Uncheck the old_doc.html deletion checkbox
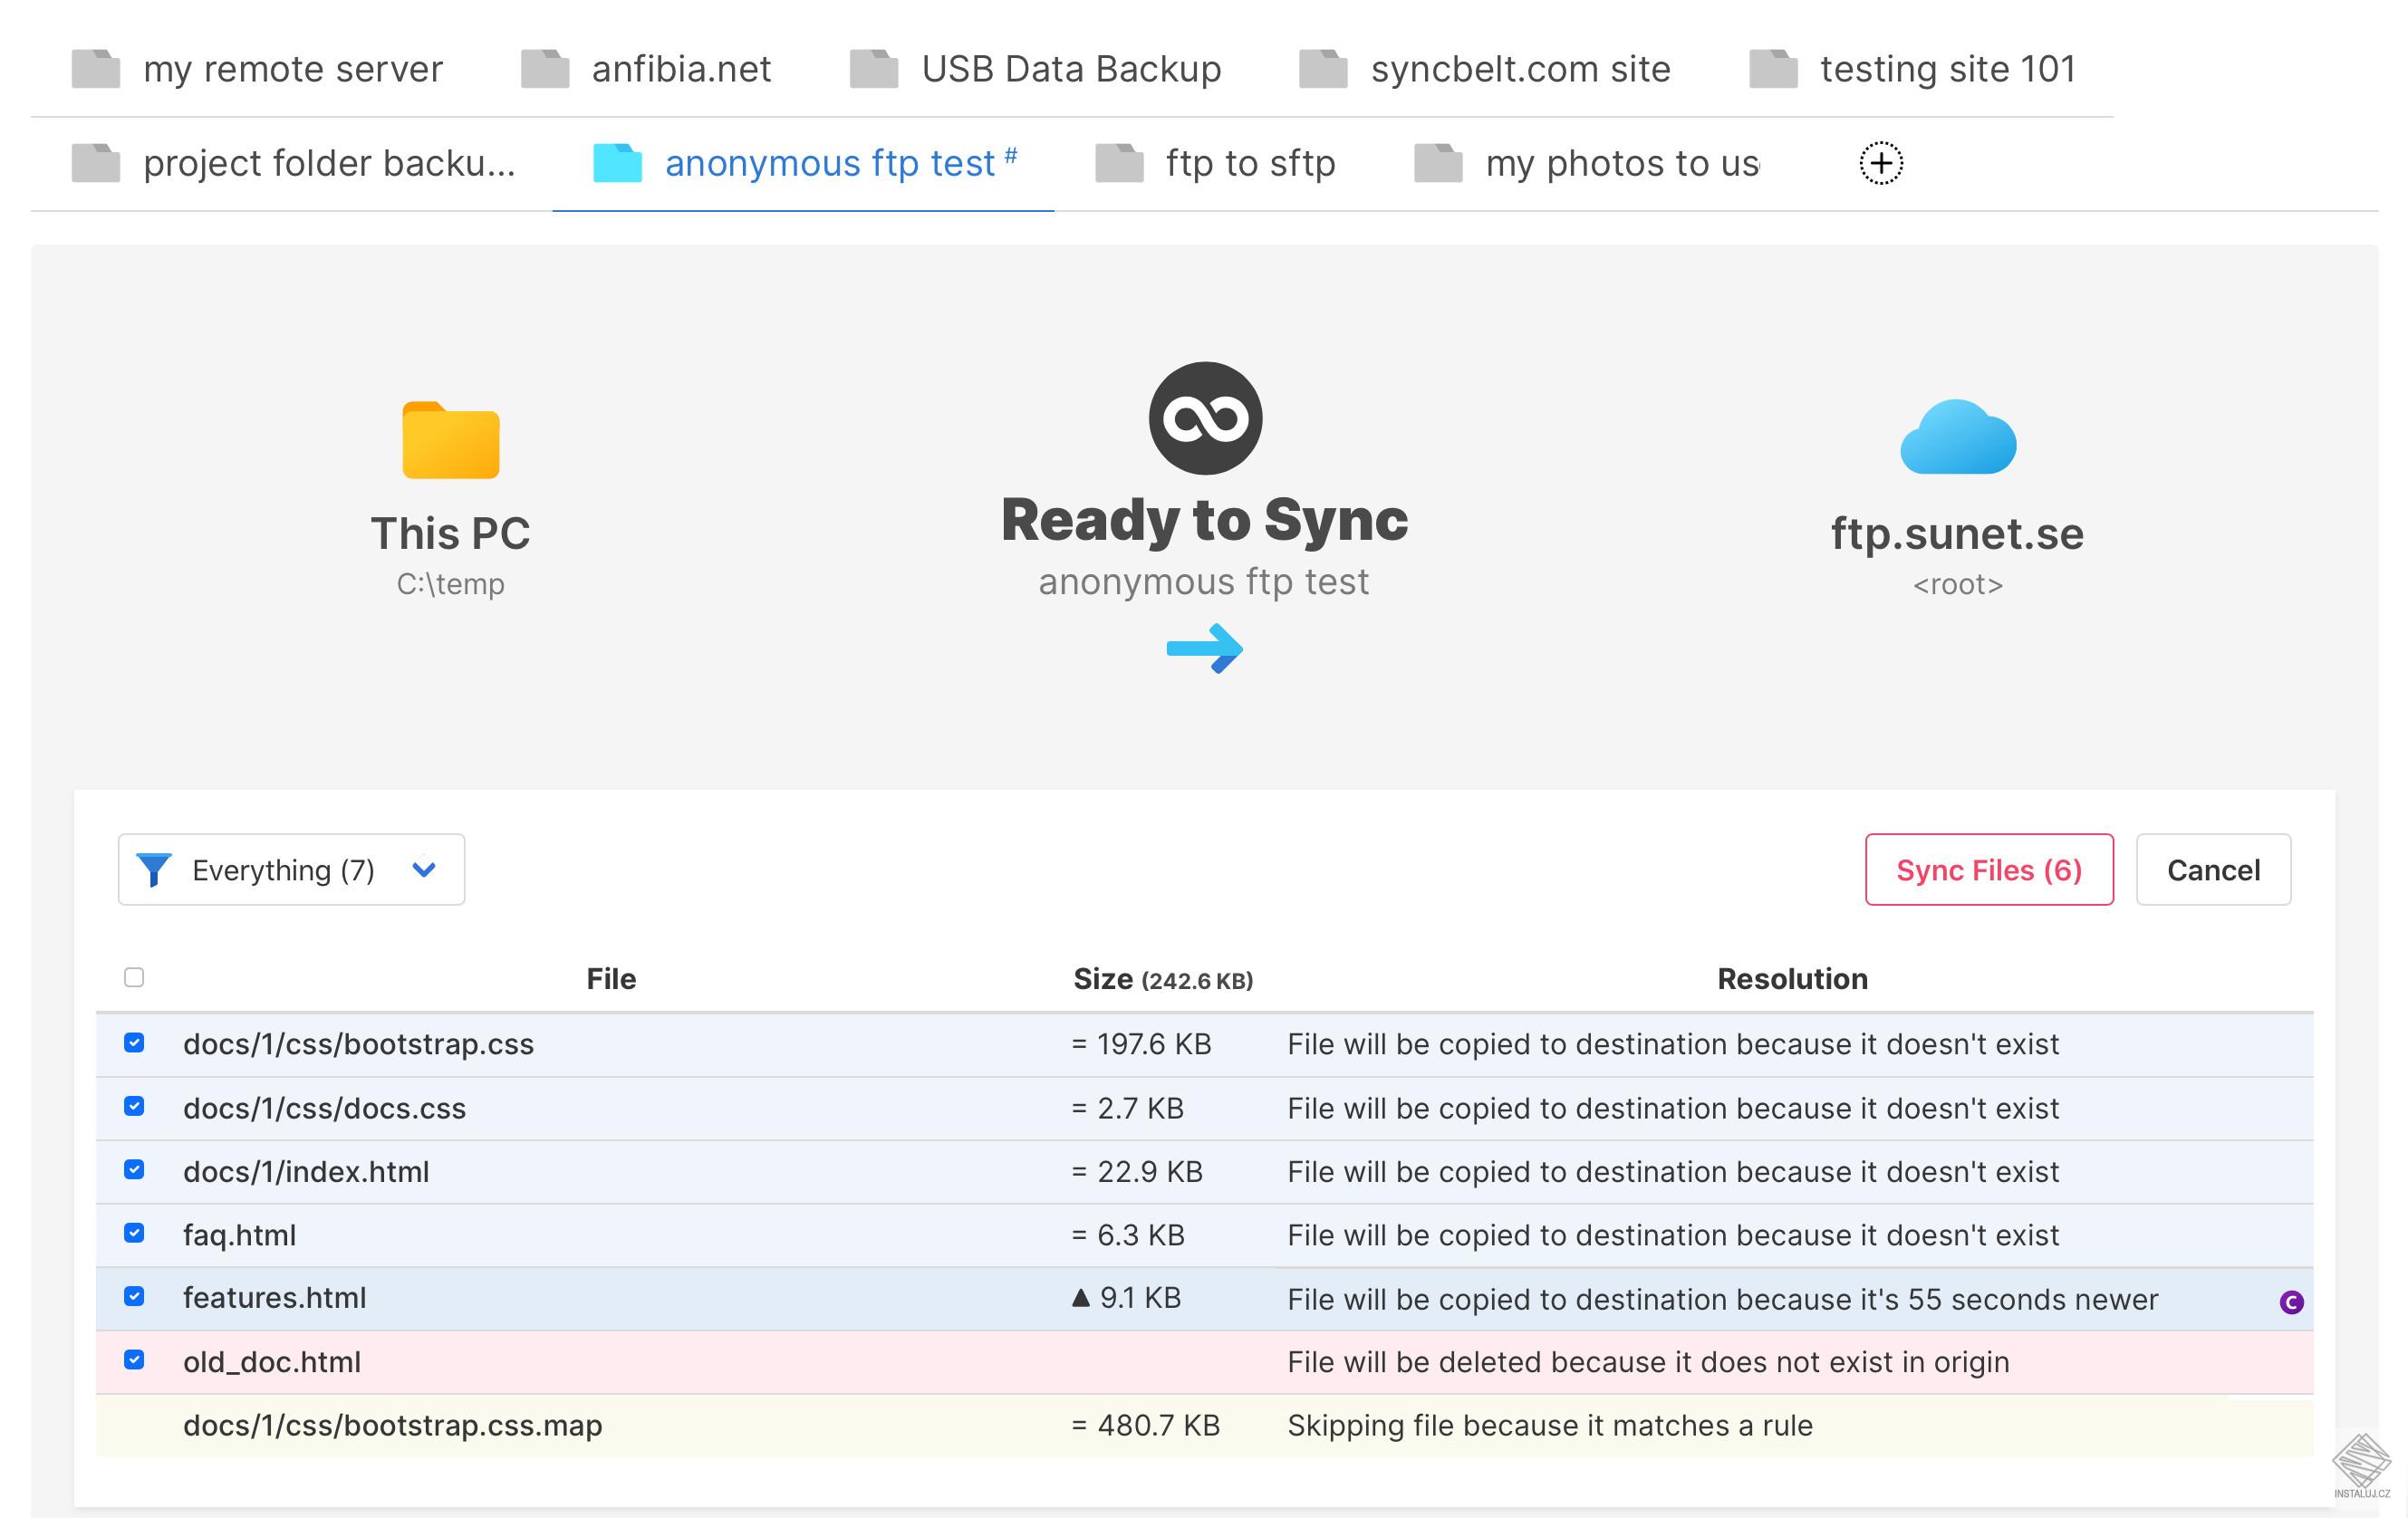Viewport: 2408px width, 1518px height. click(x=134, y=1360)
